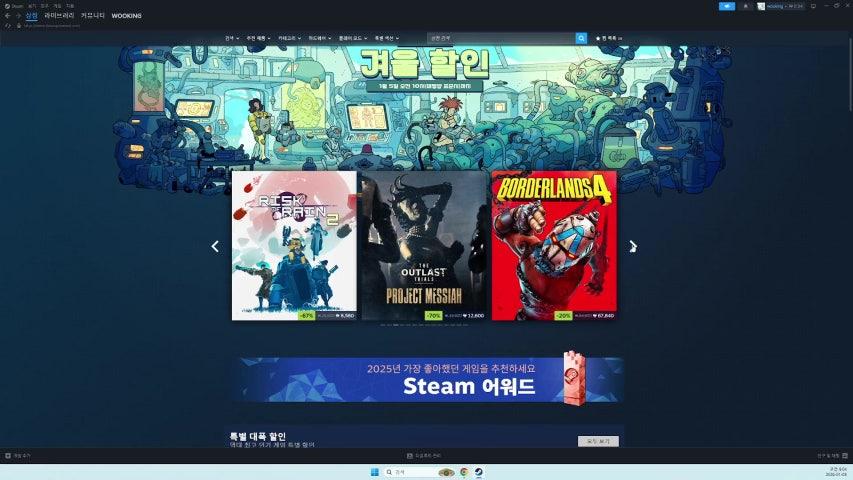Screen dimensions: 853x480
Task: Click the 모두 보기 button for special deals
Action: pyautogui.click(x=598, y=441)
